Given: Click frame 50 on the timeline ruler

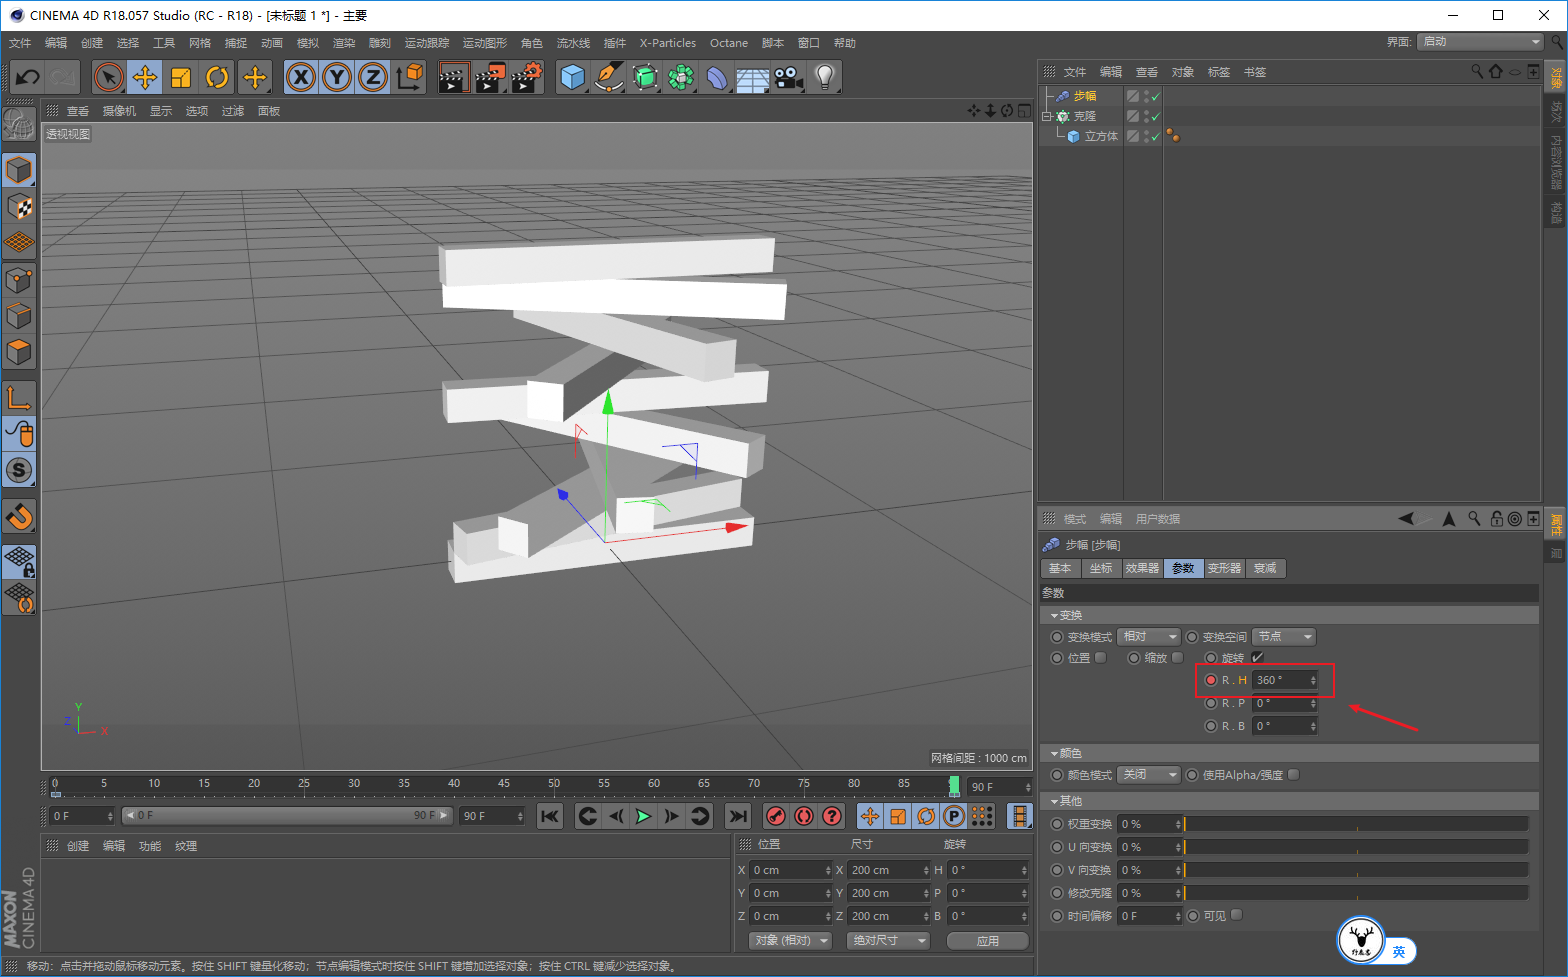Looking at the screenshot, I should [553, 784].
